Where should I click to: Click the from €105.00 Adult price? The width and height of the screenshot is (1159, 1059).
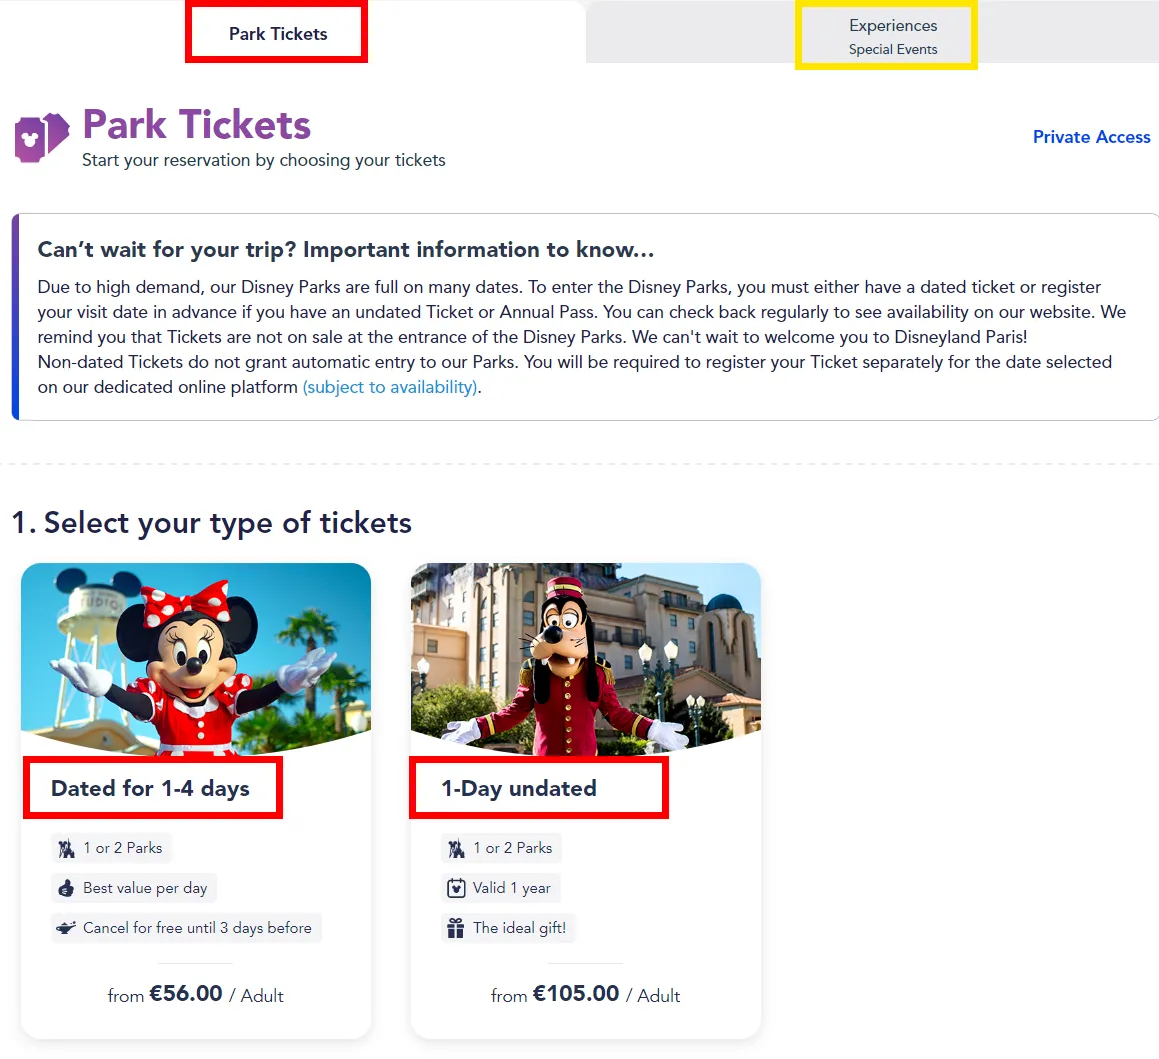pyautogui.click(x=585, y=995)
